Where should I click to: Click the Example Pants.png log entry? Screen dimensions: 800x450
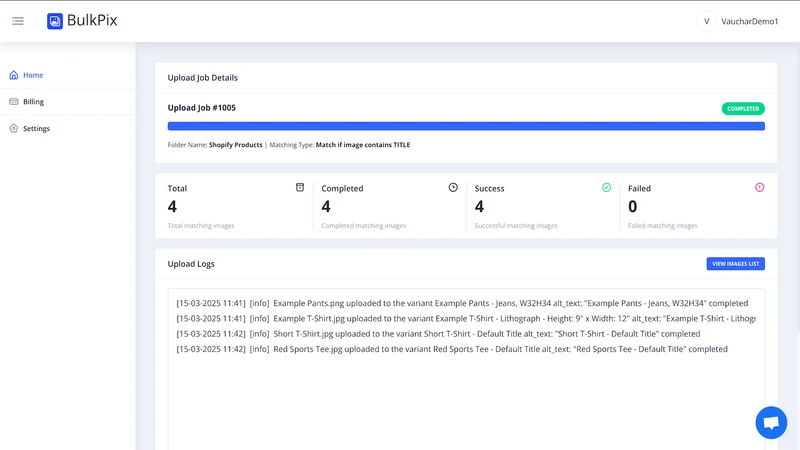pyautogui.click(x=462, y=303)
